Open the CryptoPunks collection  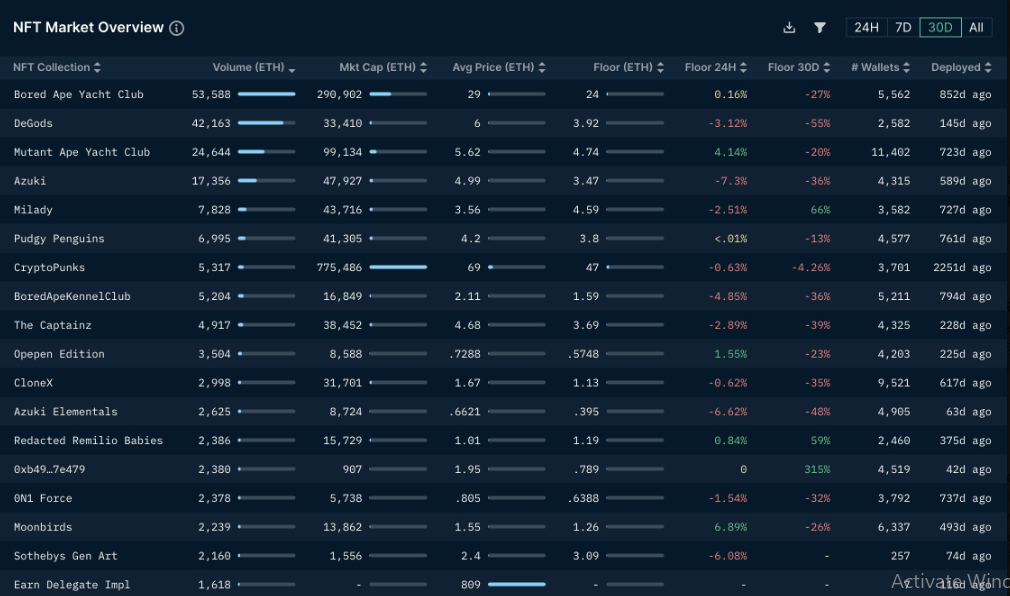[x=47, y=268]
